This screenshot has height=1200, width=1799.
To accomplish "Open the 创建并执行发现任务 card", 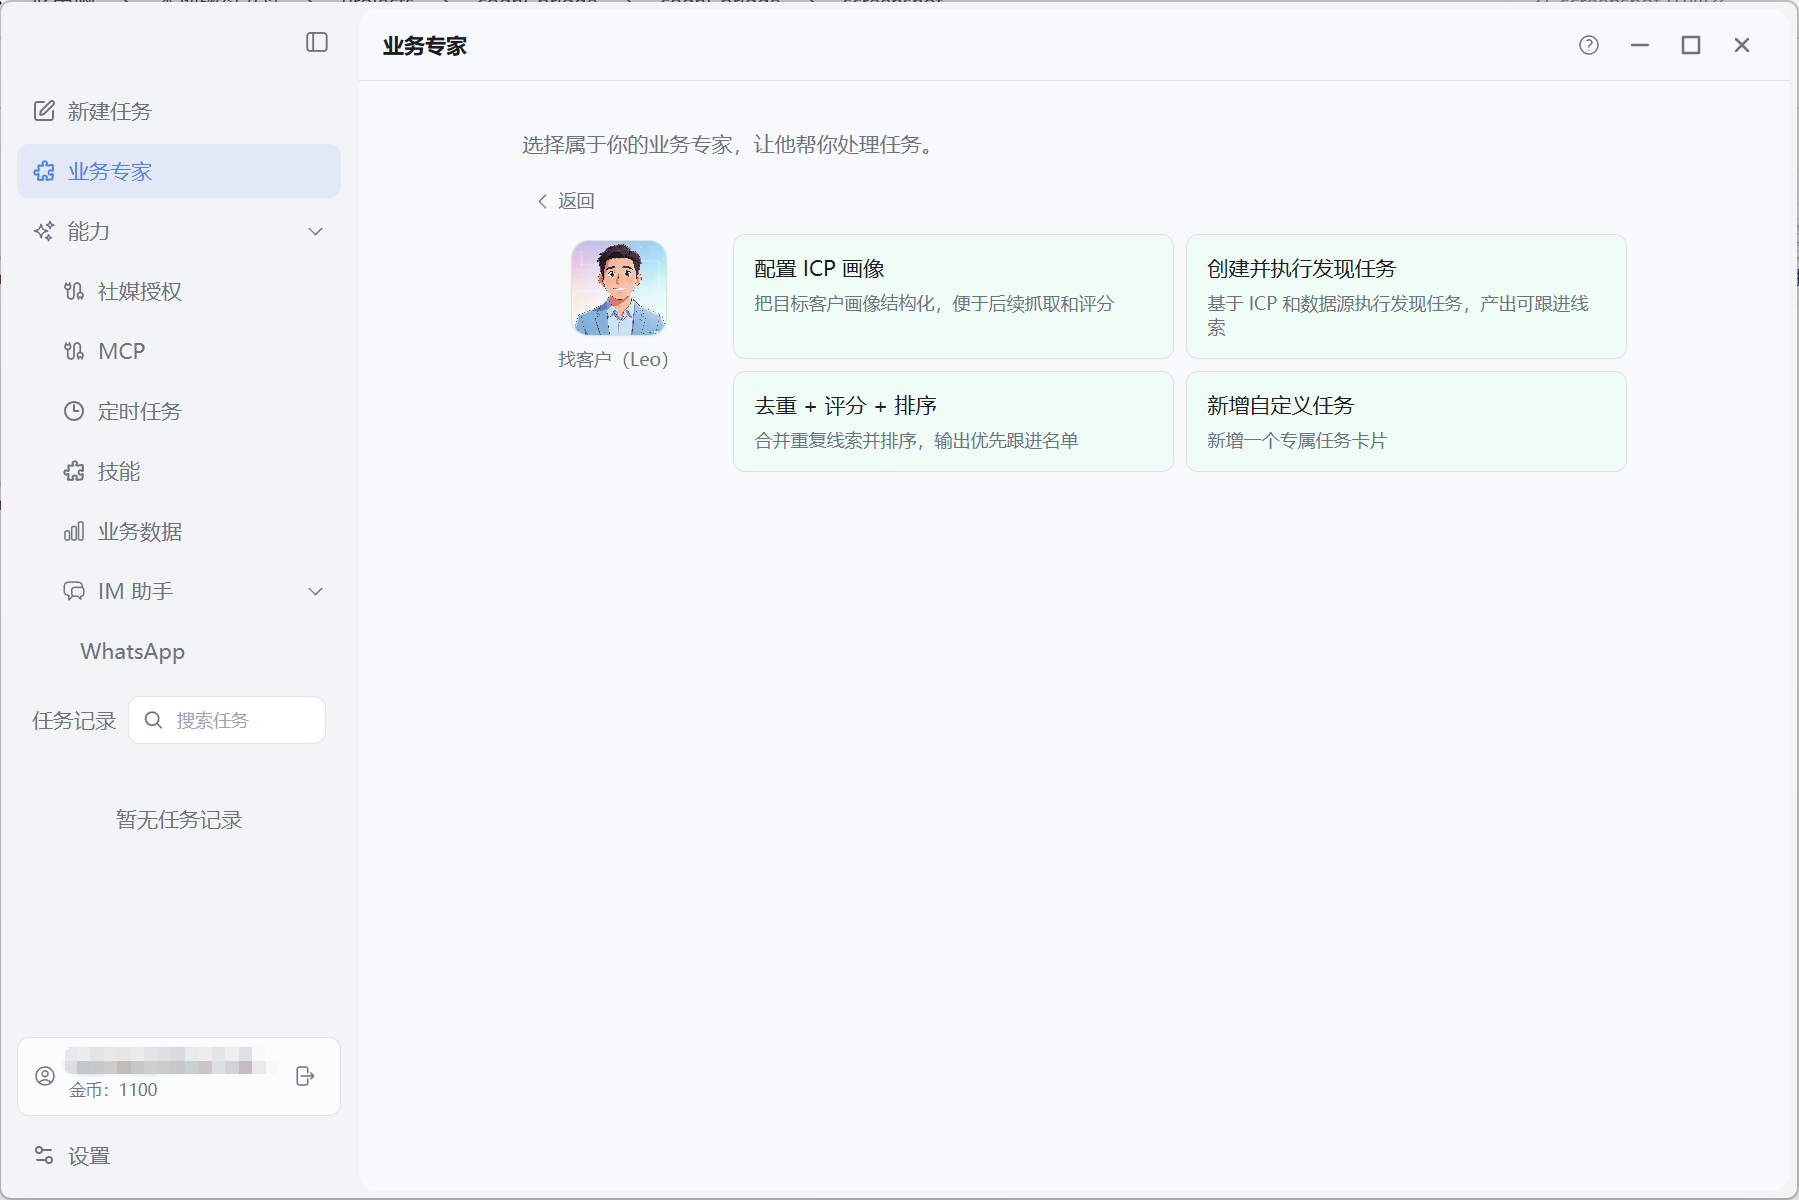I will click(x=1406, y=296).
